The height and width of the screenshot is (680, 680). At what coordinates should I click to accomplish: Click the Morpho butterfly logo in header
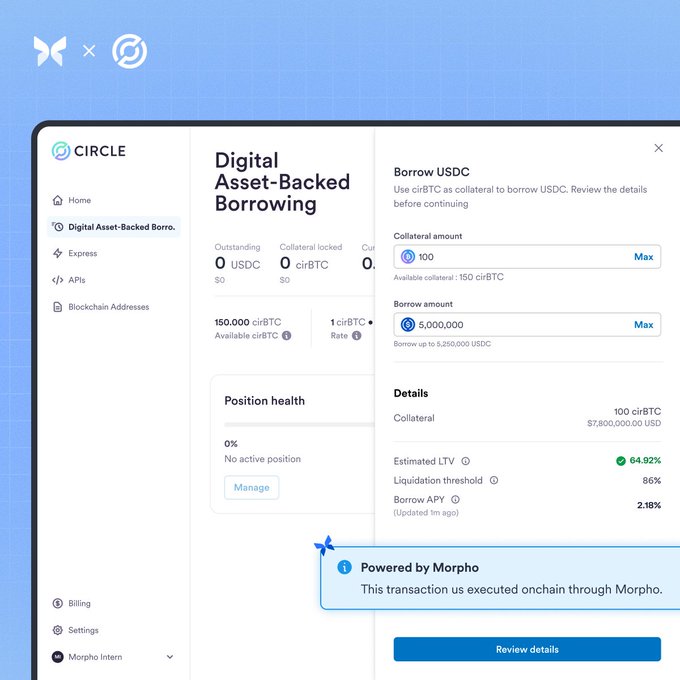tap(50, 51)
